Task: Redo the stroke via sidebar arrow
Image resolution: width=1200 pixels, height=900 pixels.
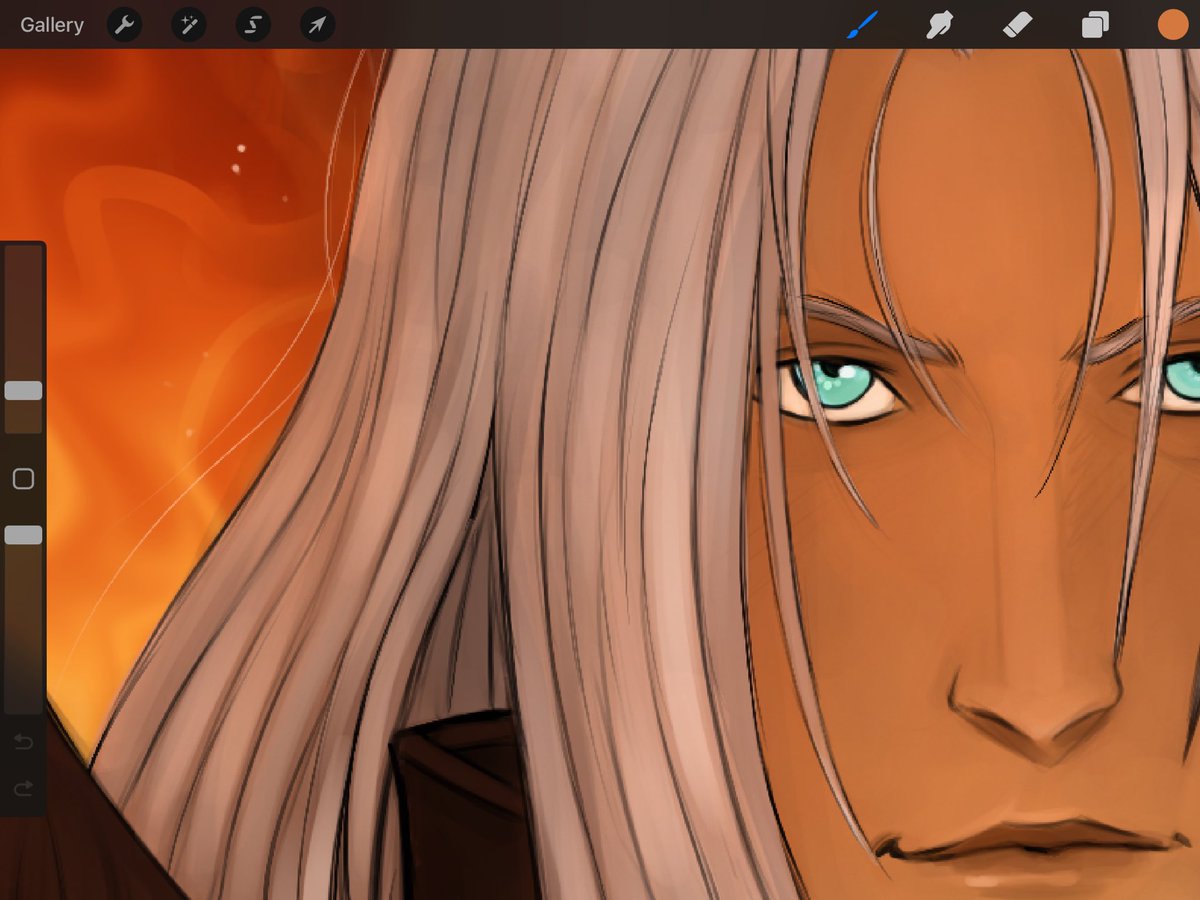Action: point(23,789)
